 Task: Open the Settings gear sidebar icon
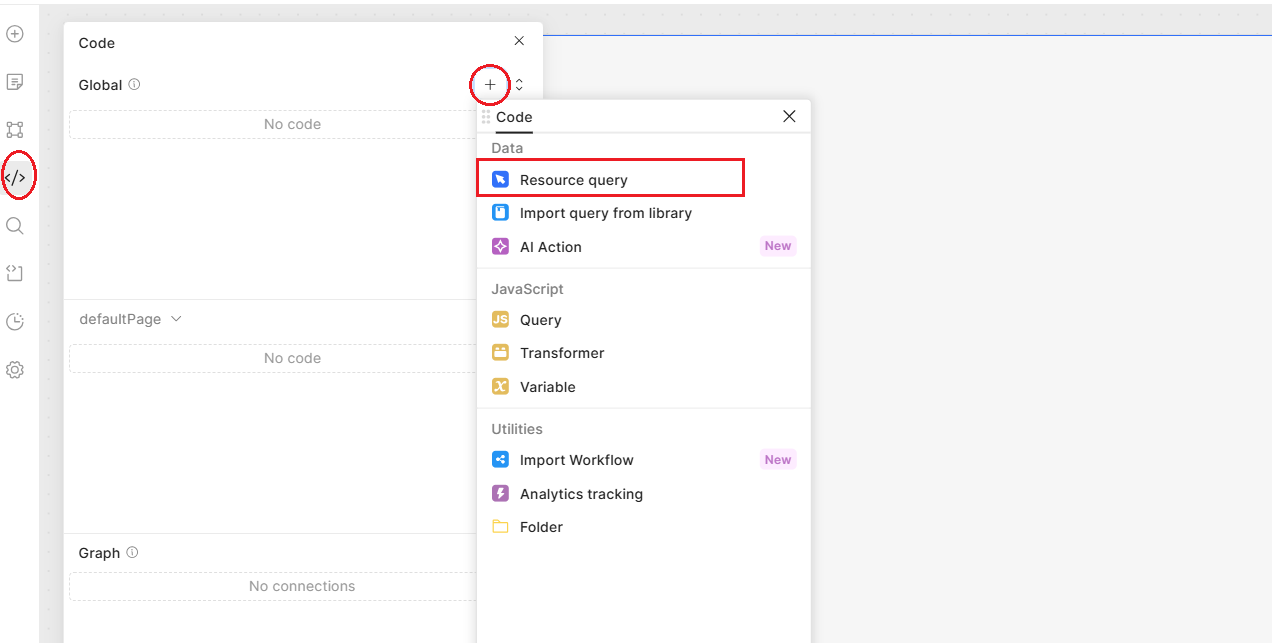[15, 370]
